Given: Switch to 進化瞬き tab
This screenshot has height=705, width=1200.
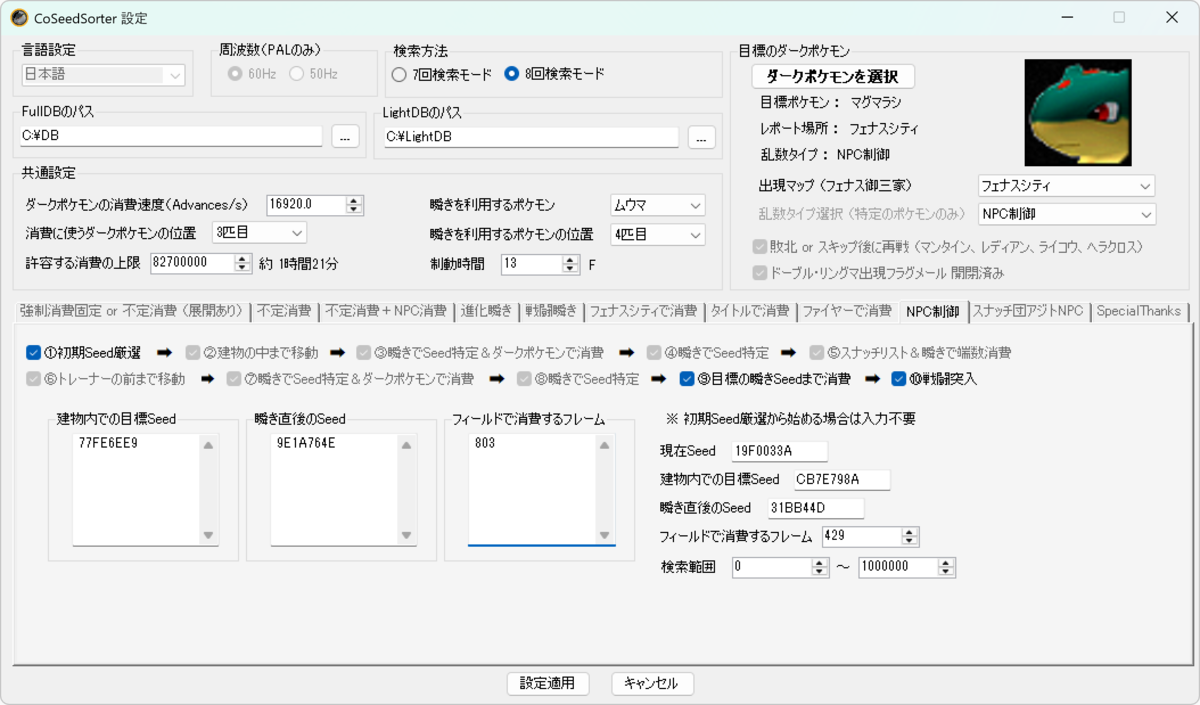Looking at the screenshot, I should click(487, 311).
